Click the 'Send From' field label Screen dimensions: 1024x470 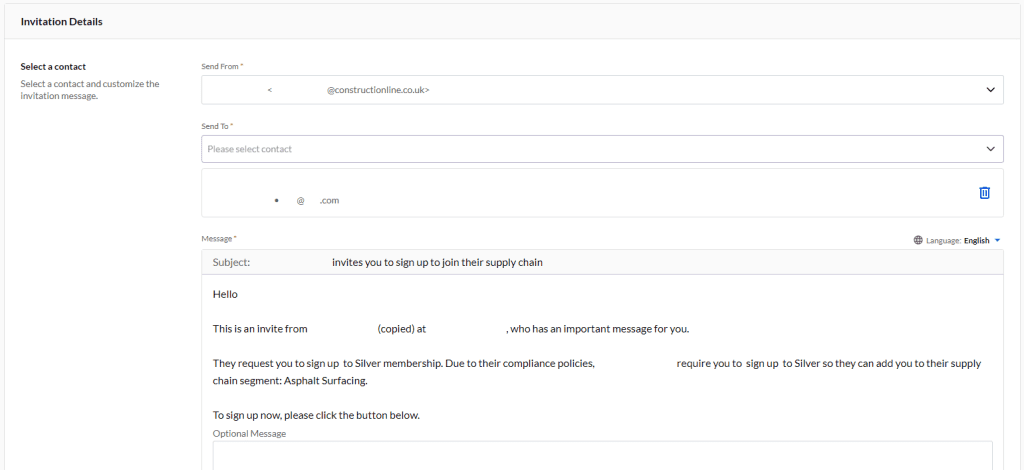tap(220, 66)
